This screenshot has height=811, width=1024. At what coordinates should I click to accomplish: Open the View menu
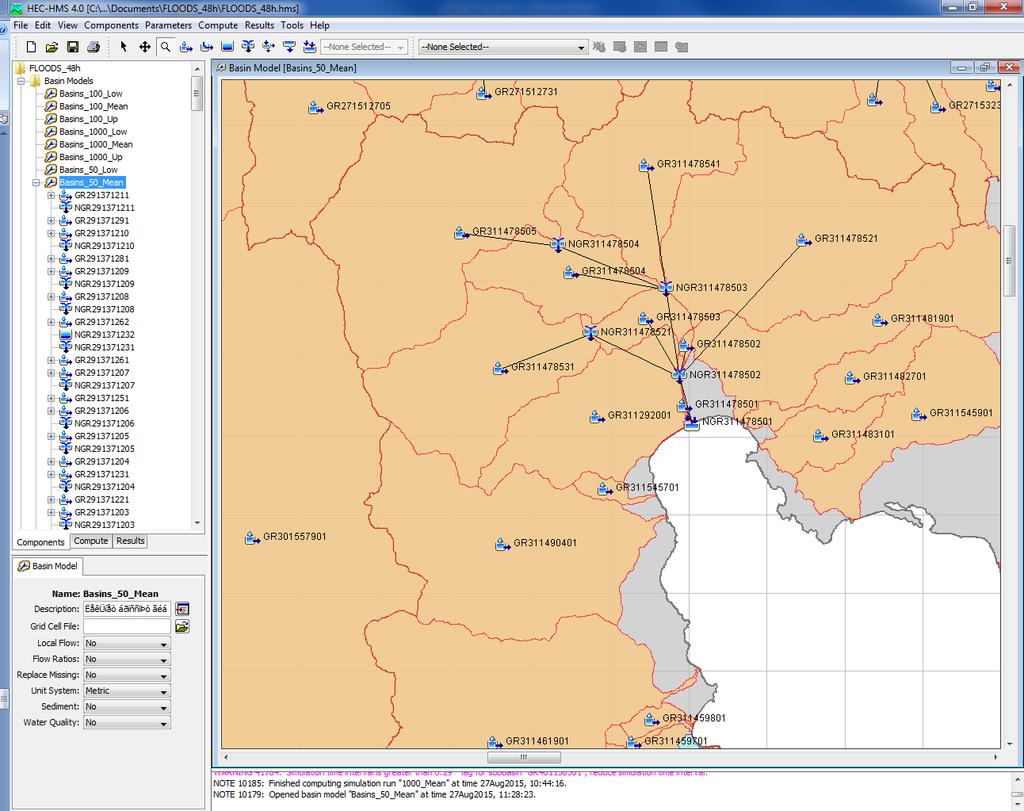(x=67, y=25)
